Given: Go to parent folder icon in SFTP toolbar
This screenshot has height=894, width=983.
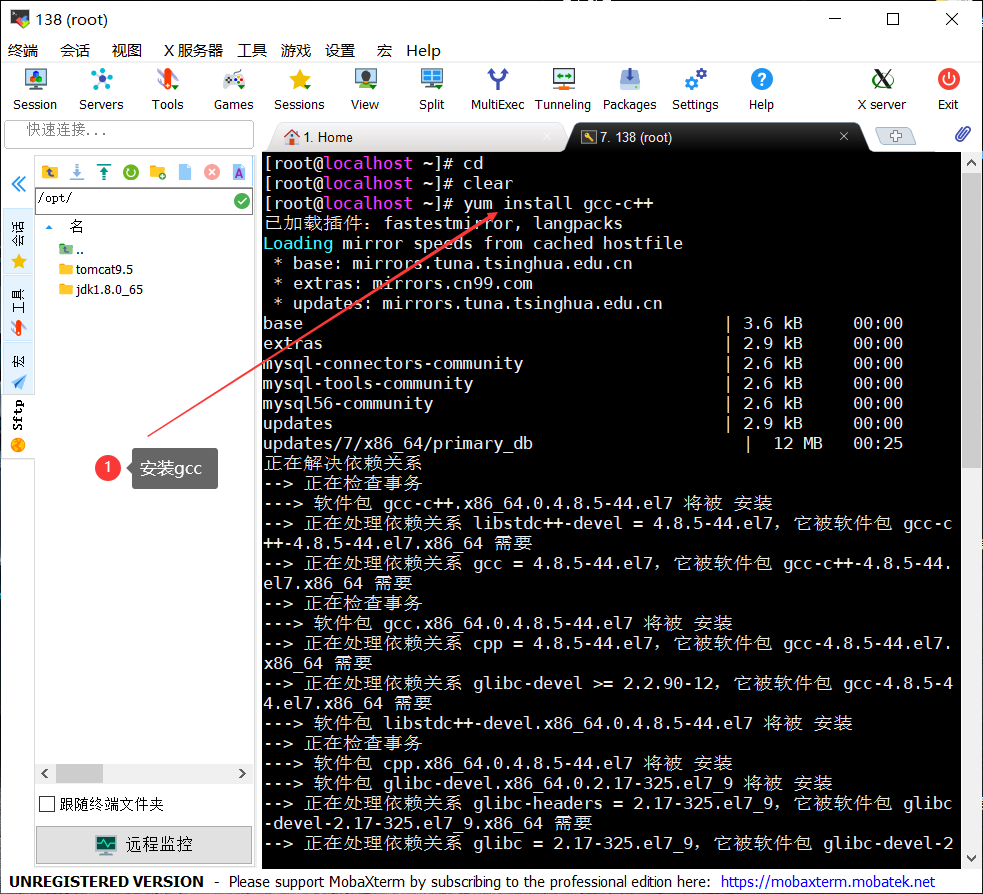Looking at the screenshot, I should point(50,172).
